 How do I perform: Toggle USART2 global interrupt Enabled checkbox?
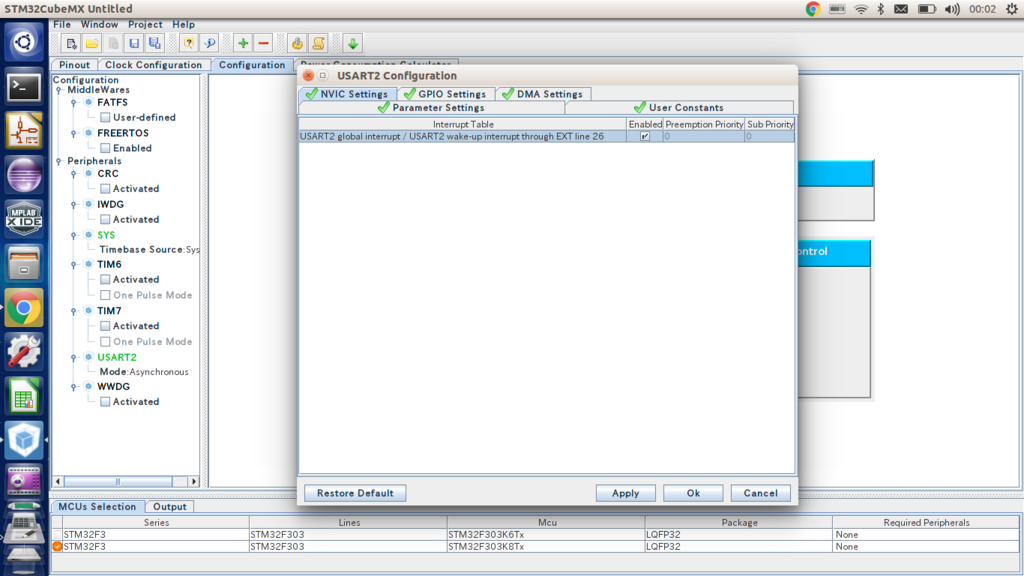coord(645,136)
